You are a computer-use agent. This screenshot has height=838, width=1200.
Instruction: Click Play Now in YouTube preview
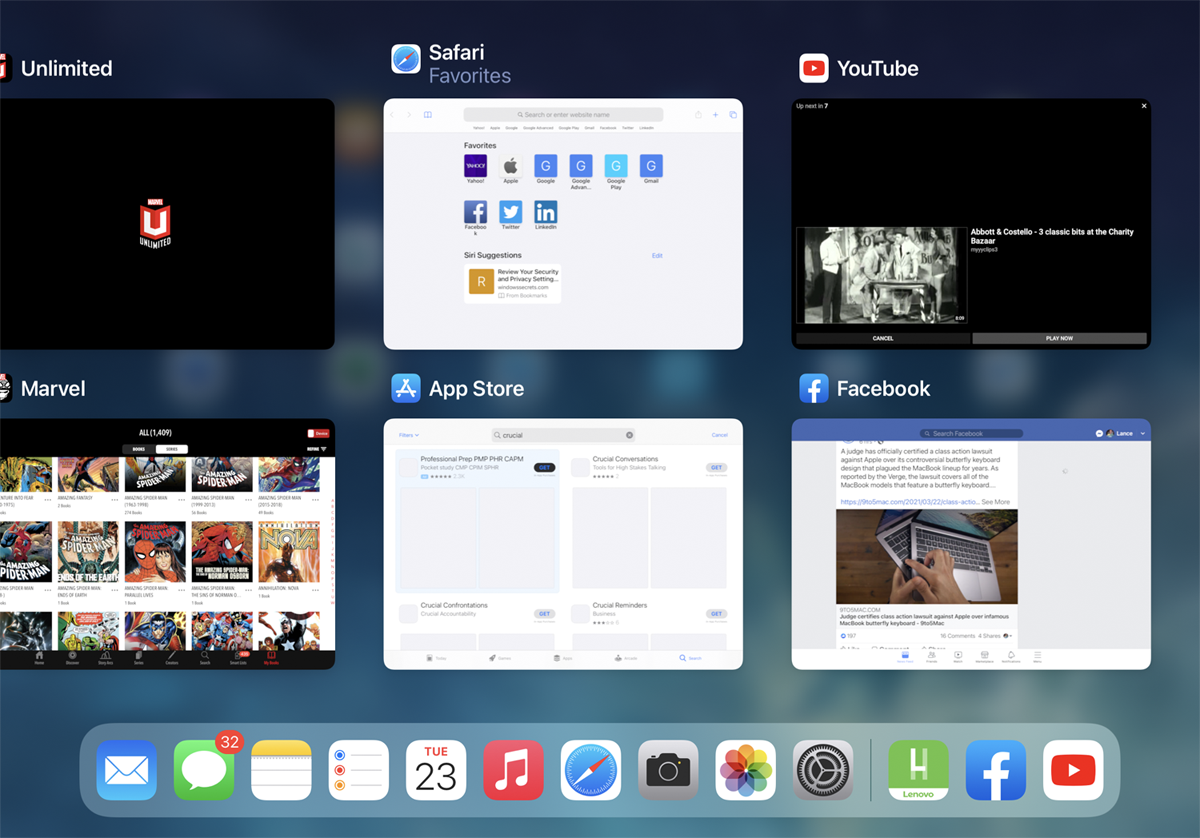tap(1059, 338)
